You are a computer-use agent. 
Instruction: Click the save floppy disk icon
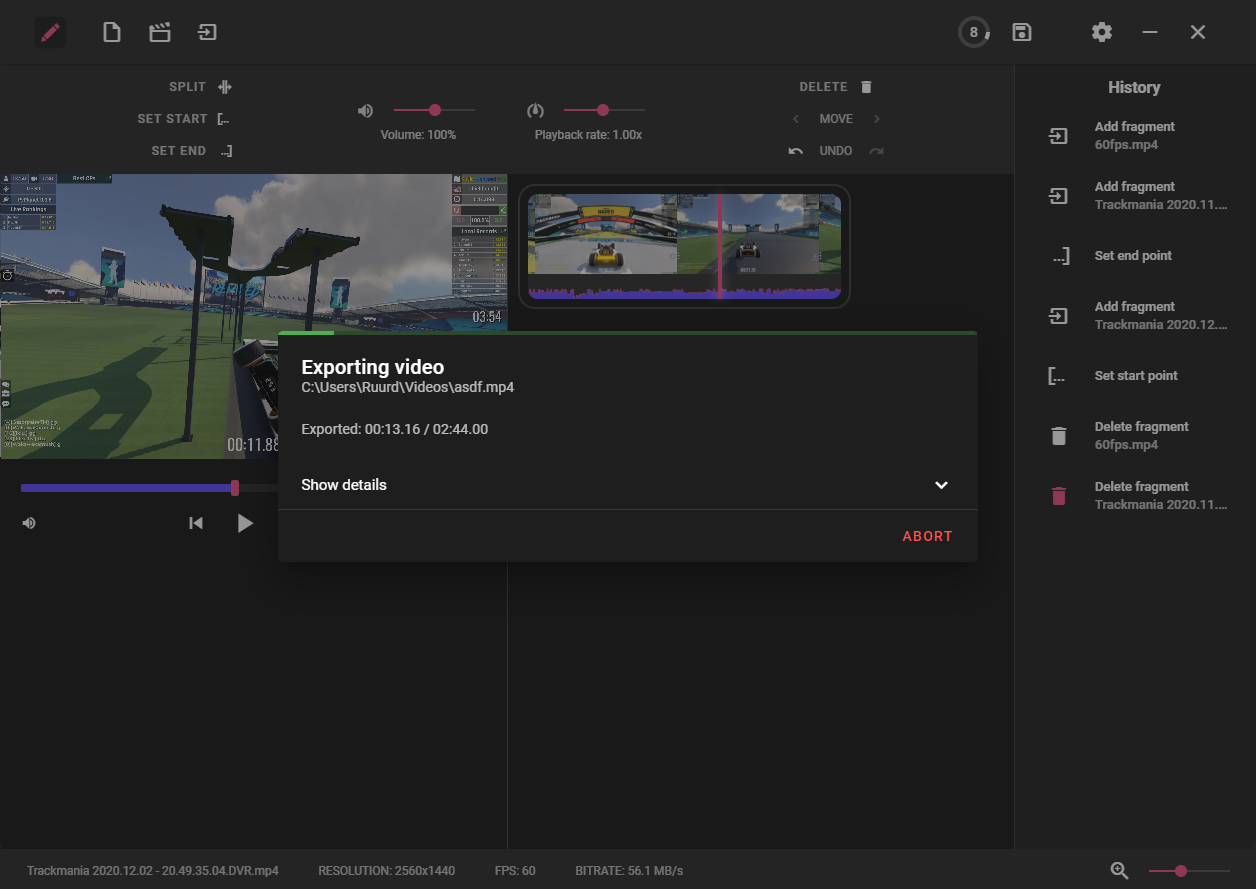[x=1022, y=32]
